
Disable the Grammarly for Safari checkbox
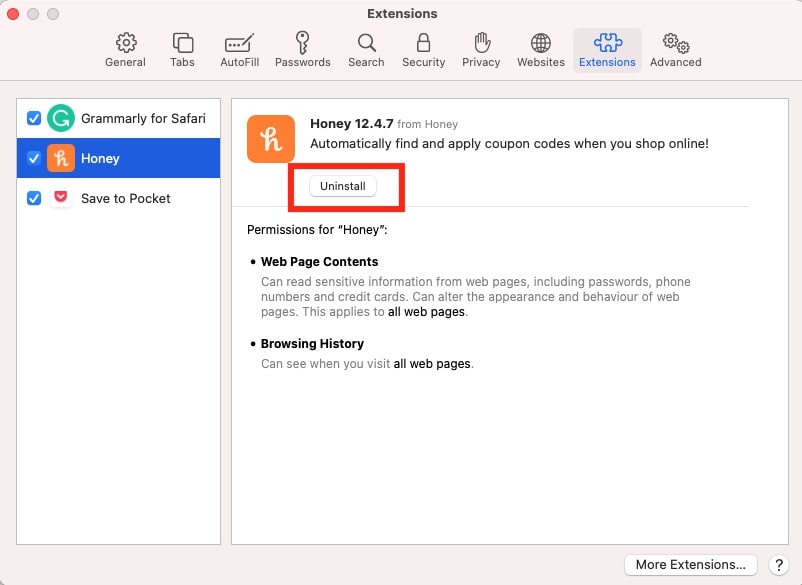point(34,118)
